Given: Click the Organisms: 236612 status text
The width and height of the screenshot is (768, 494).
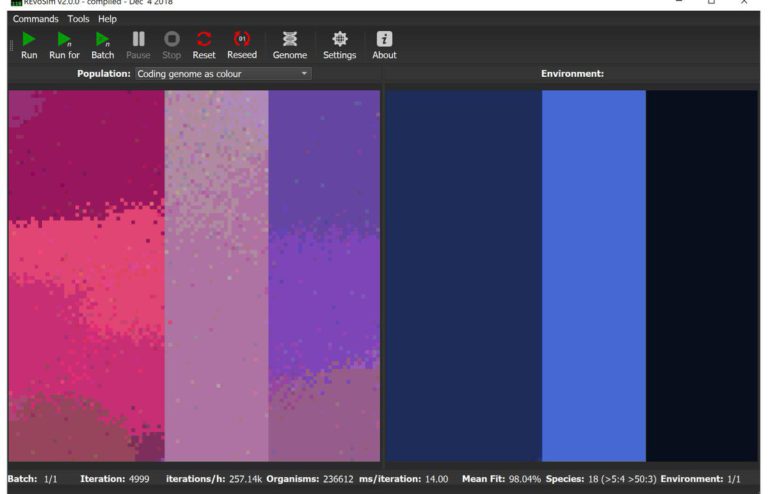Looking at the screenshot, I should click(x=310, y=479).
